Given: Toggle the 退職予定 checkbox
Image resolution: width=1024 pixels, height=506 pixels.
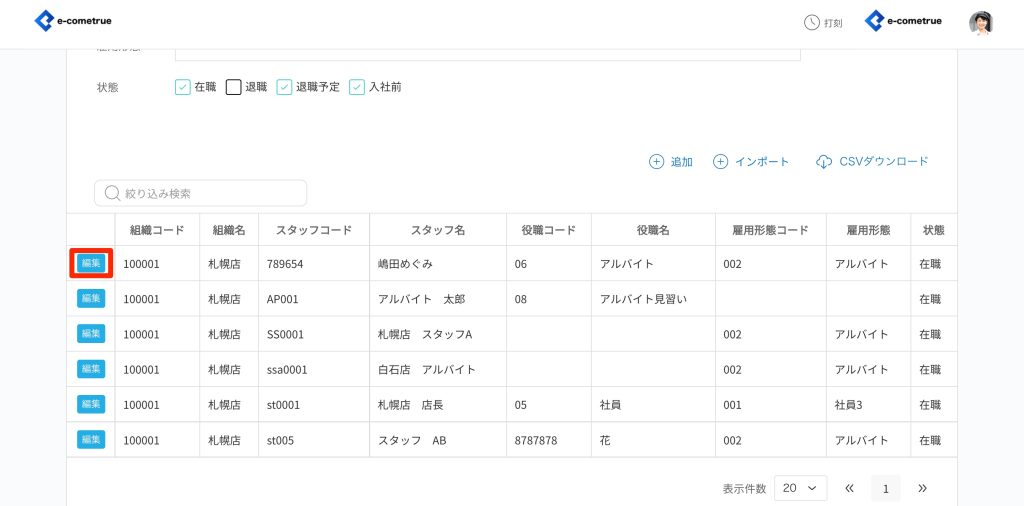Looking at the screenshot, I should pos(284,87).
